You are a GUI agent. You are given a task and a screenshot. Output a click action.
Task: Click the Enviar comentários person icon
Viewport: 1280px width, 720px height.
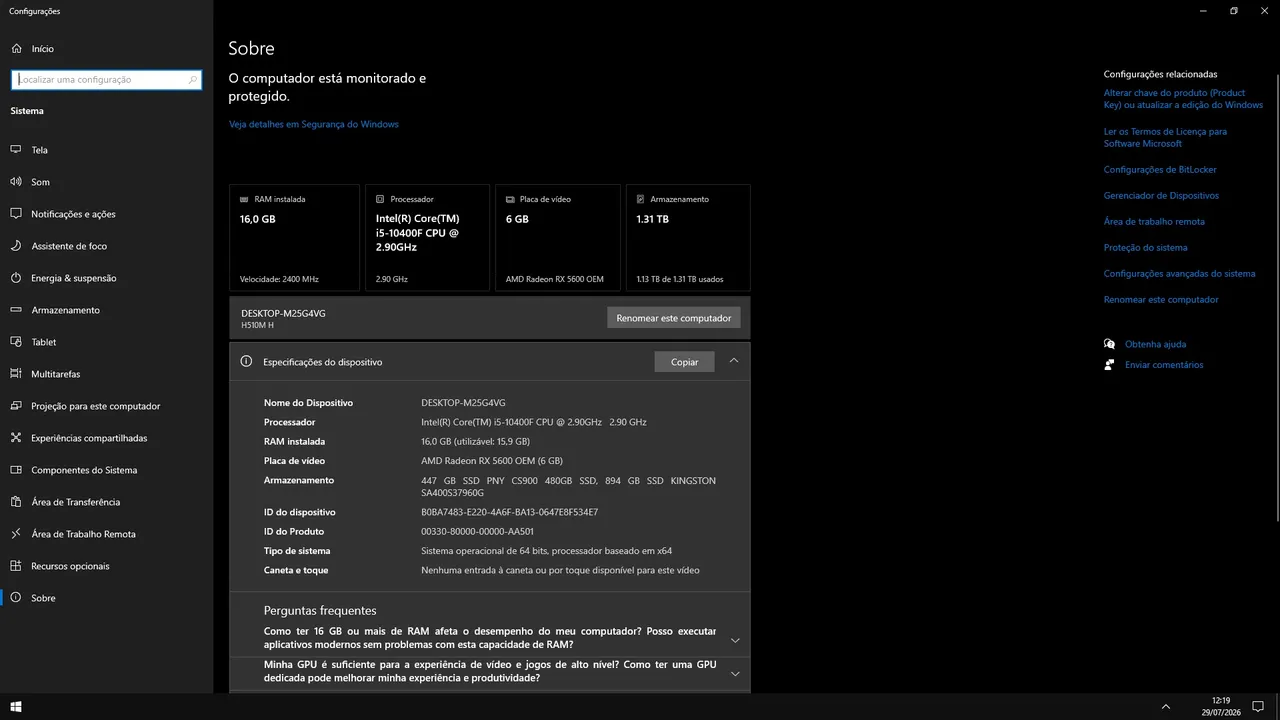[x=1109, y=365]
